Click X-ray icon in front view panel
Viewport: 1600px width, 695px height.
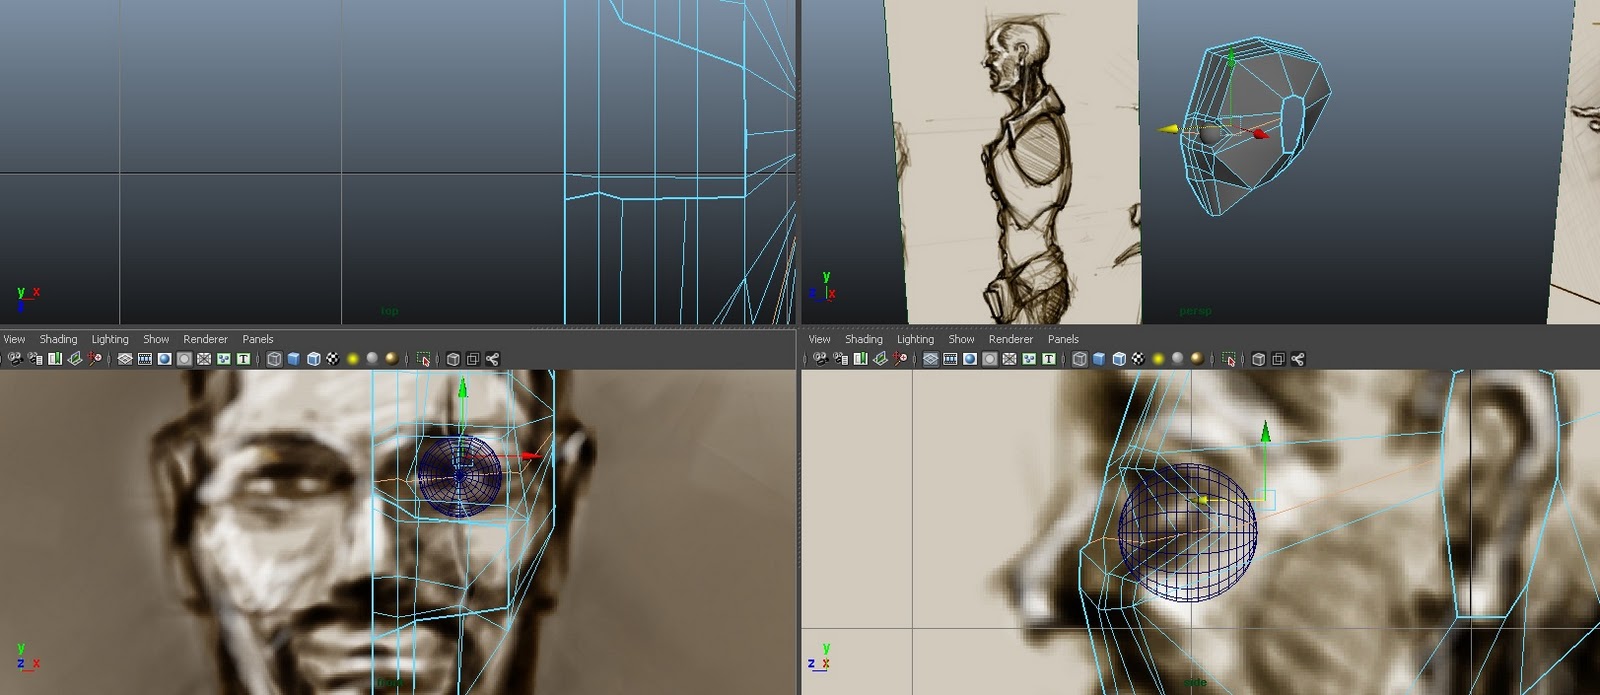[453, 359]
